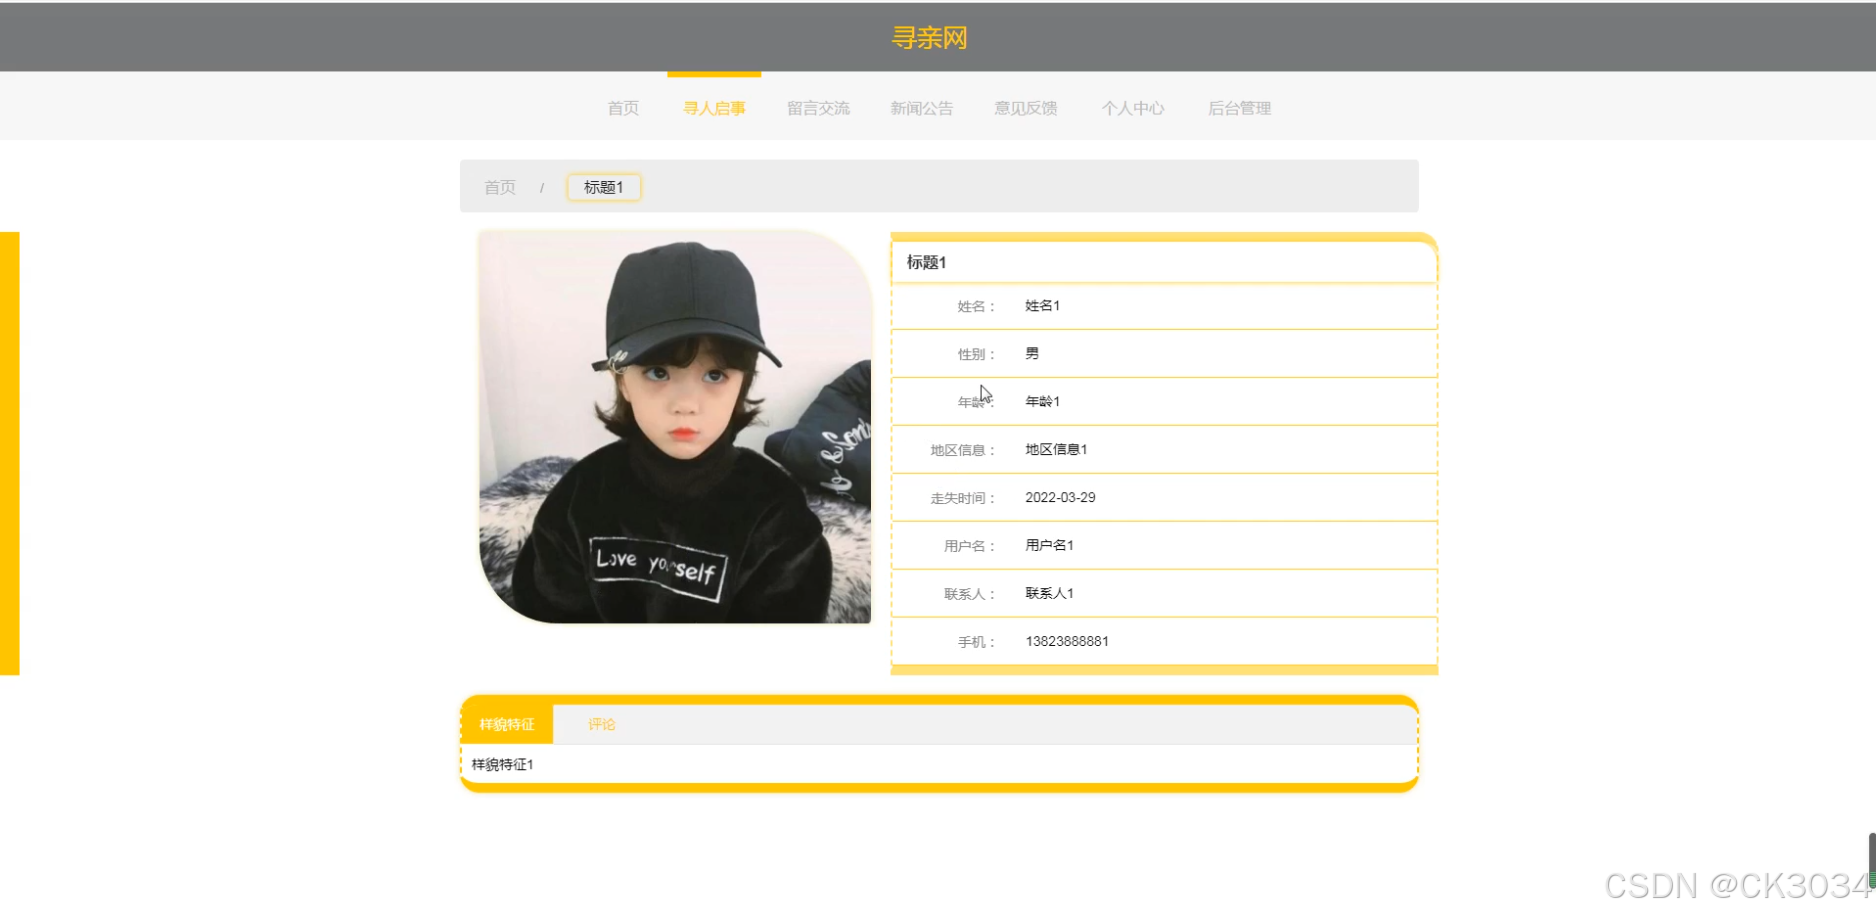Click the 寻亲网 site title
Image resolution: width=1876 pixels, height=918 pixels.
929,38
